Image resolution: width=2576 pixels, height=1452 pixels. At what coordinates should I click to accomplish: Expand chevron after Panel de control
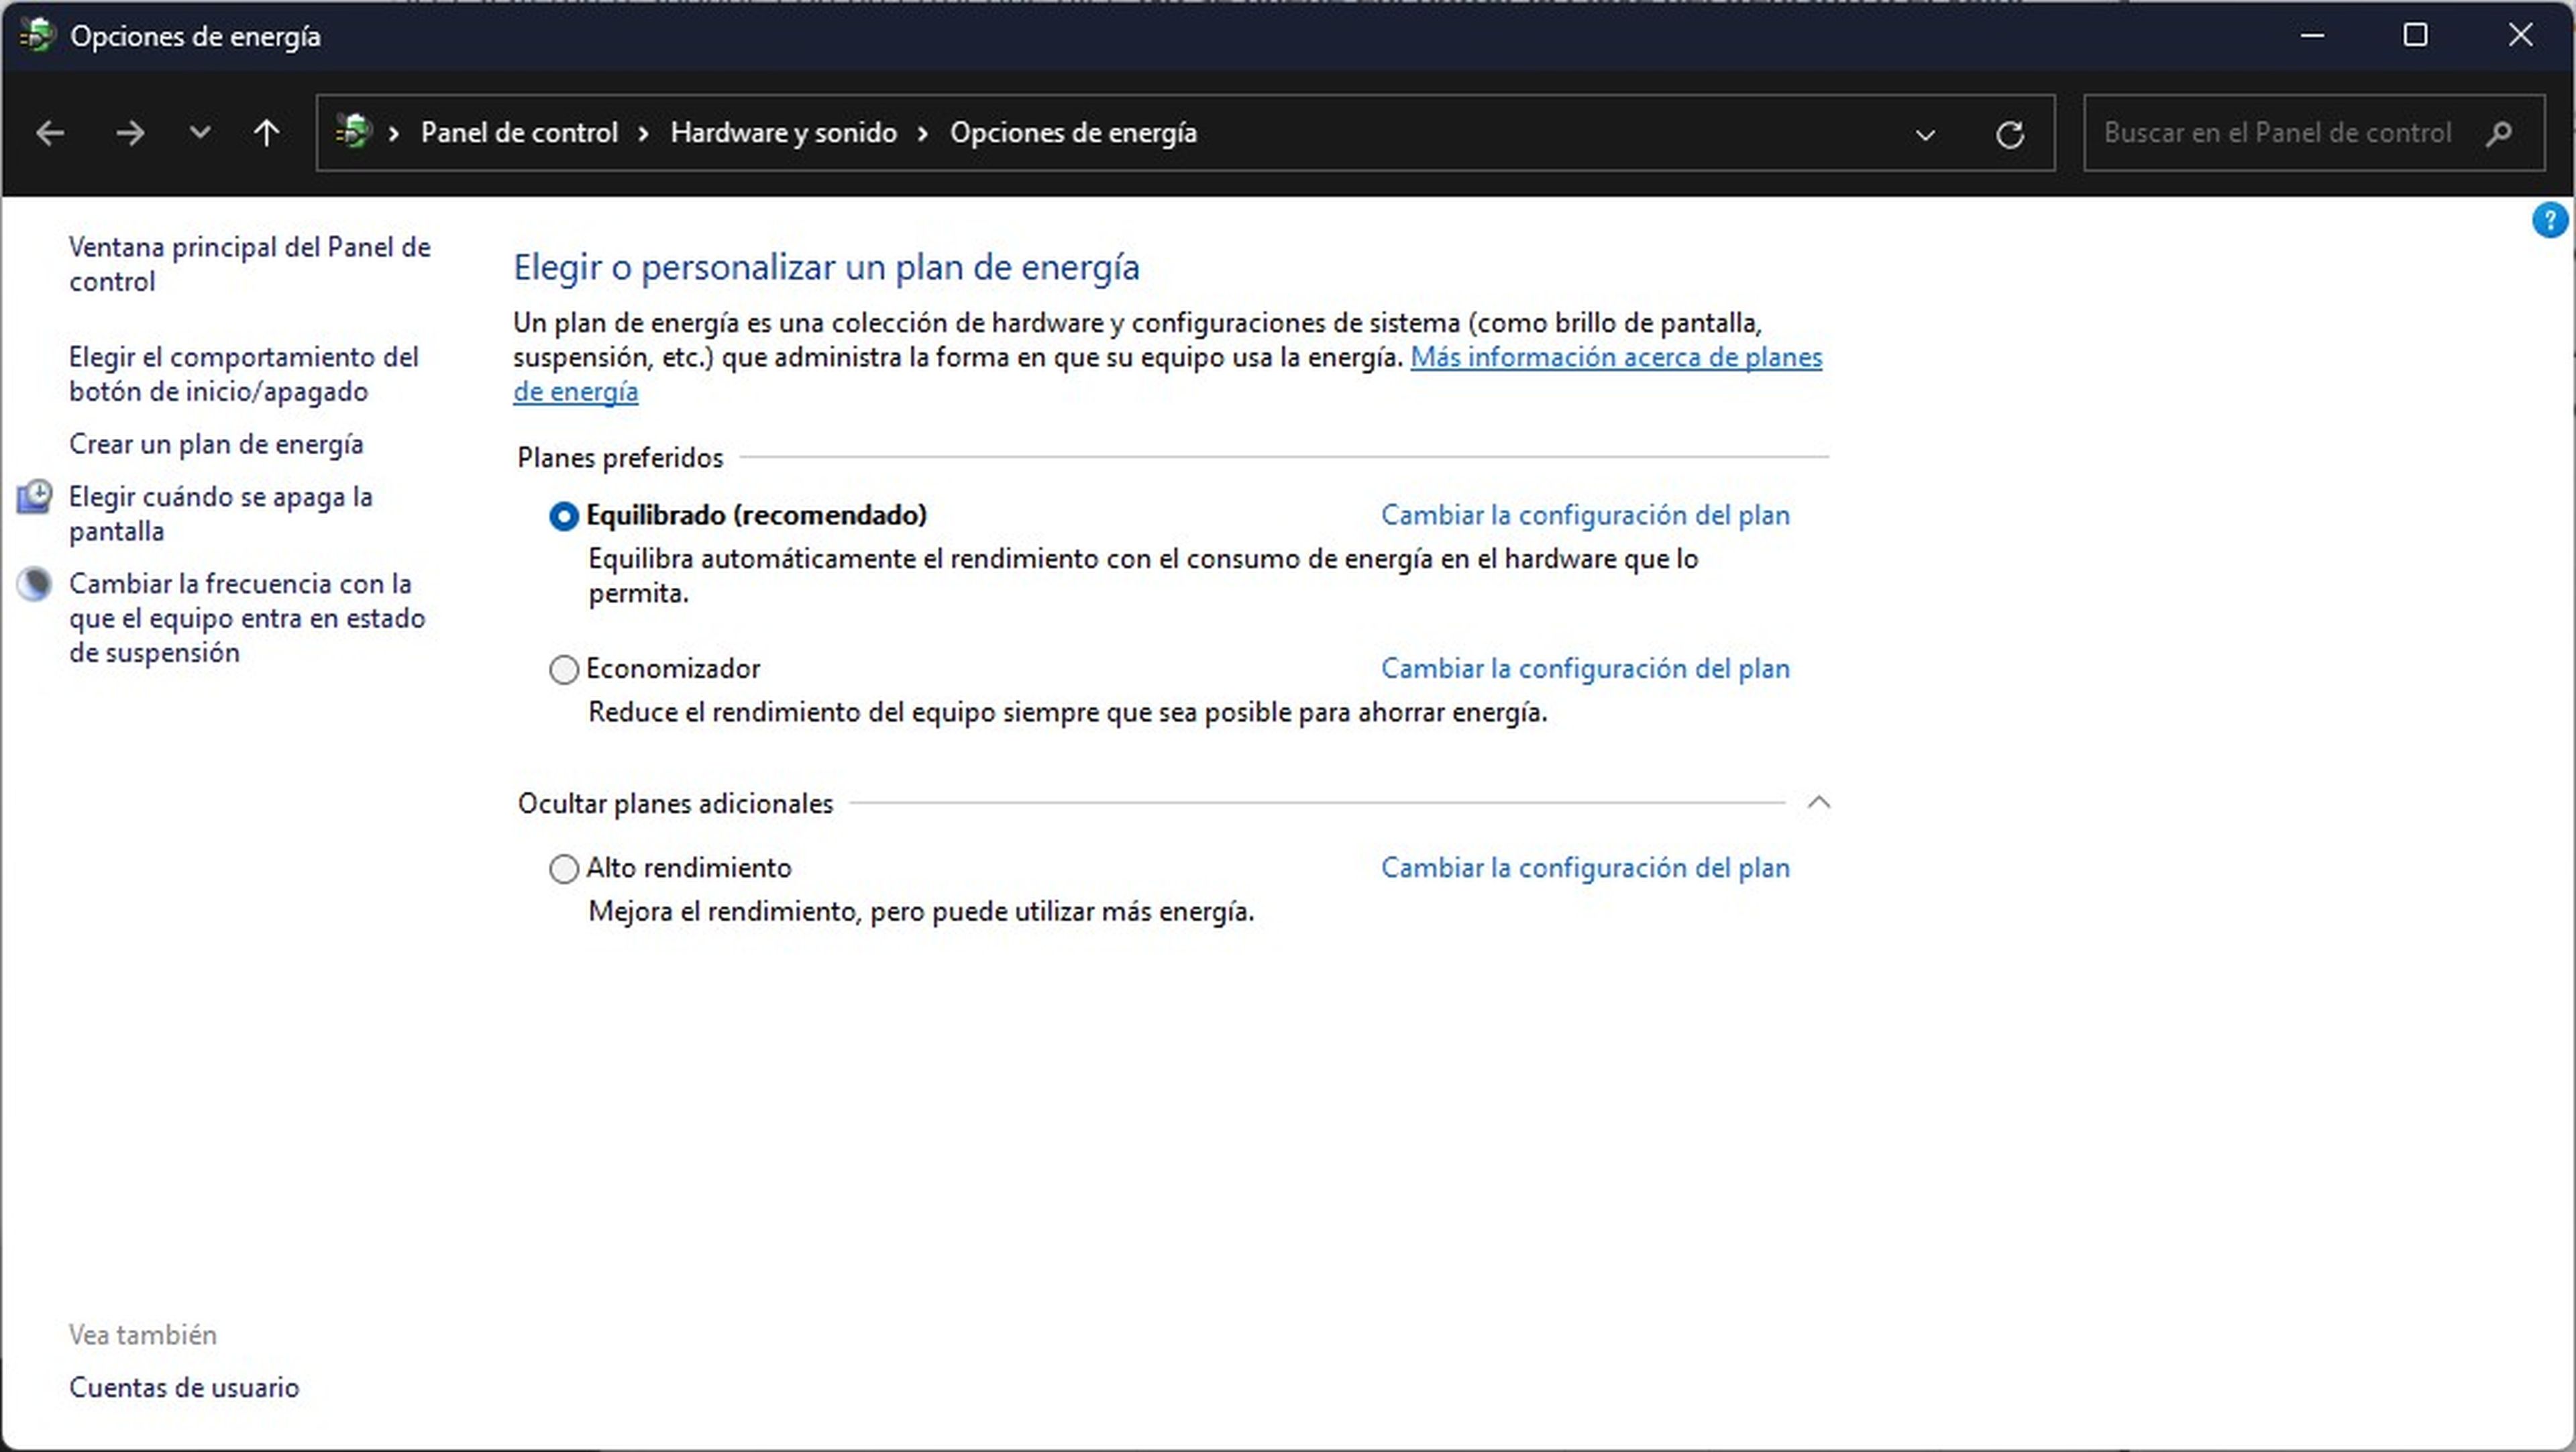[644, 133]
